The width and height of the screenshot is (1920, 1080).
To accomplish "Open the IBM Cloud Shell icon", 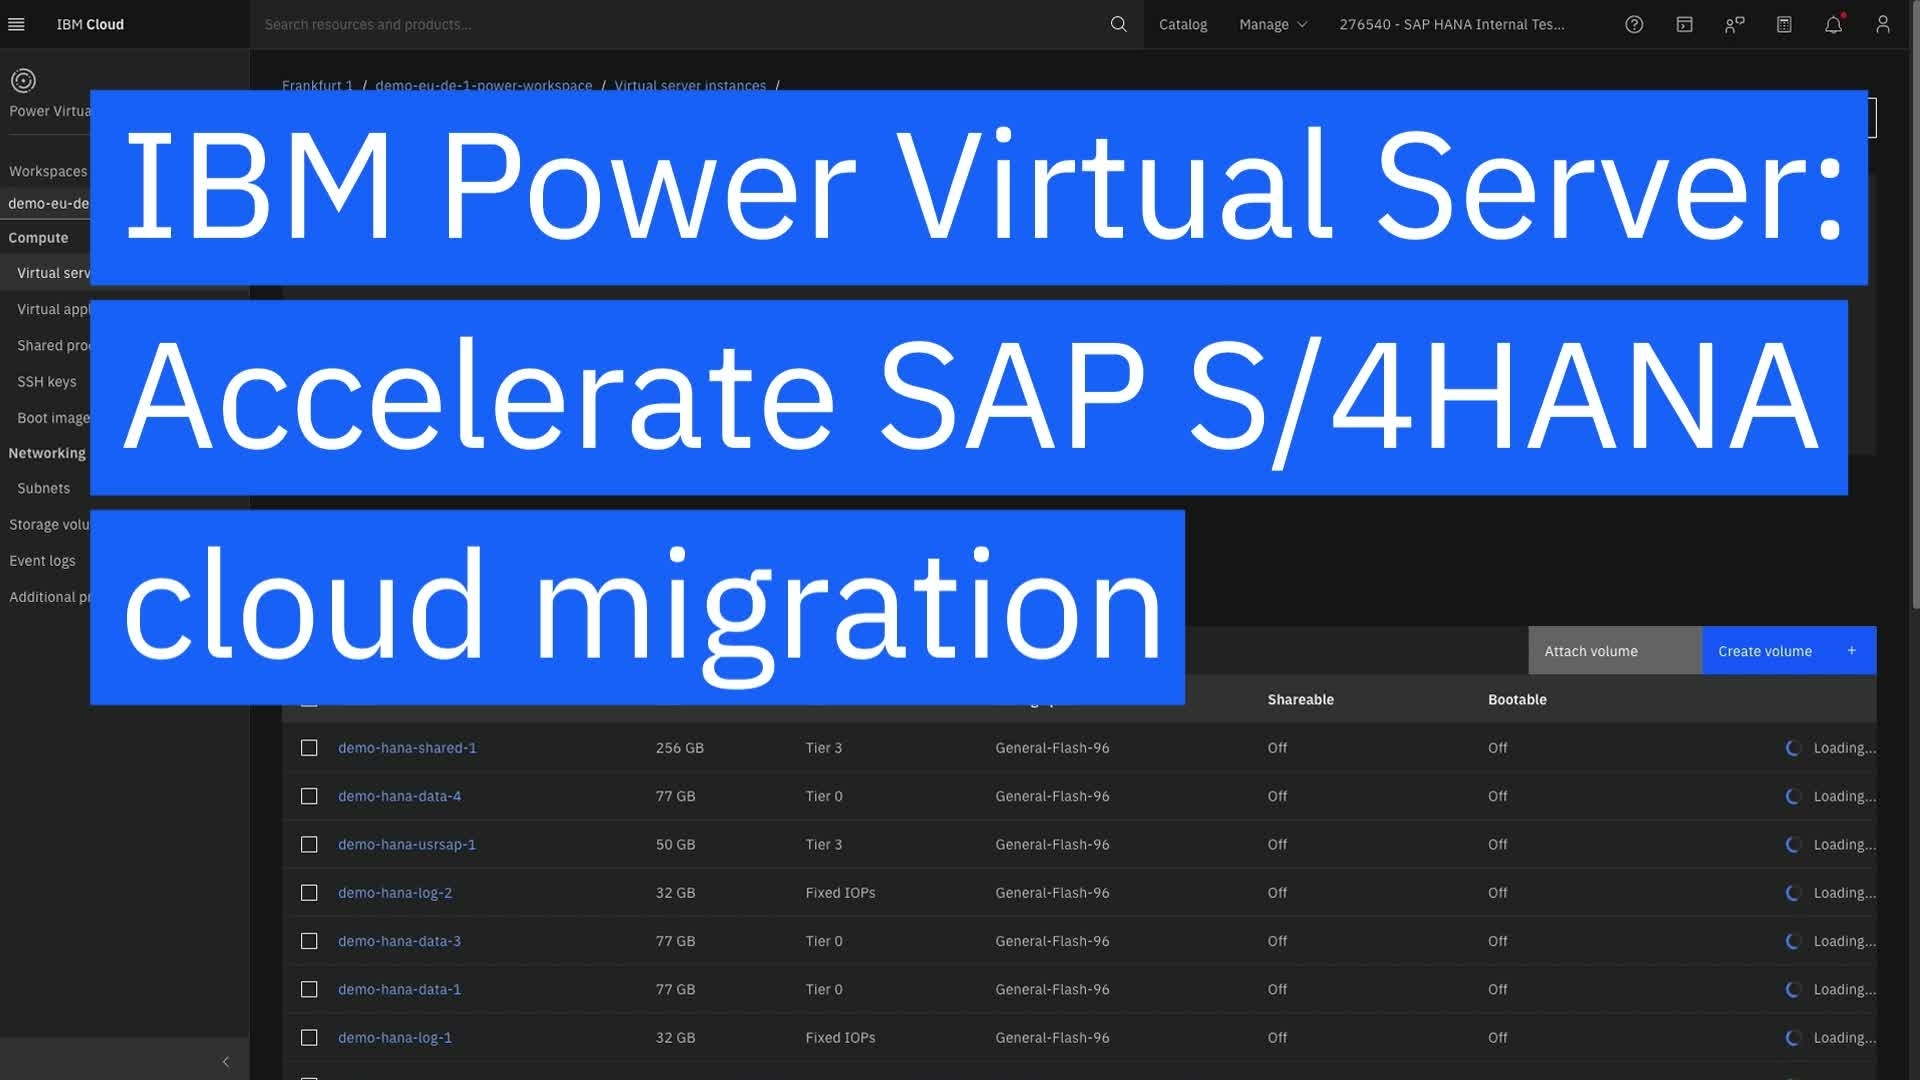I will (x=1684, y=24).
